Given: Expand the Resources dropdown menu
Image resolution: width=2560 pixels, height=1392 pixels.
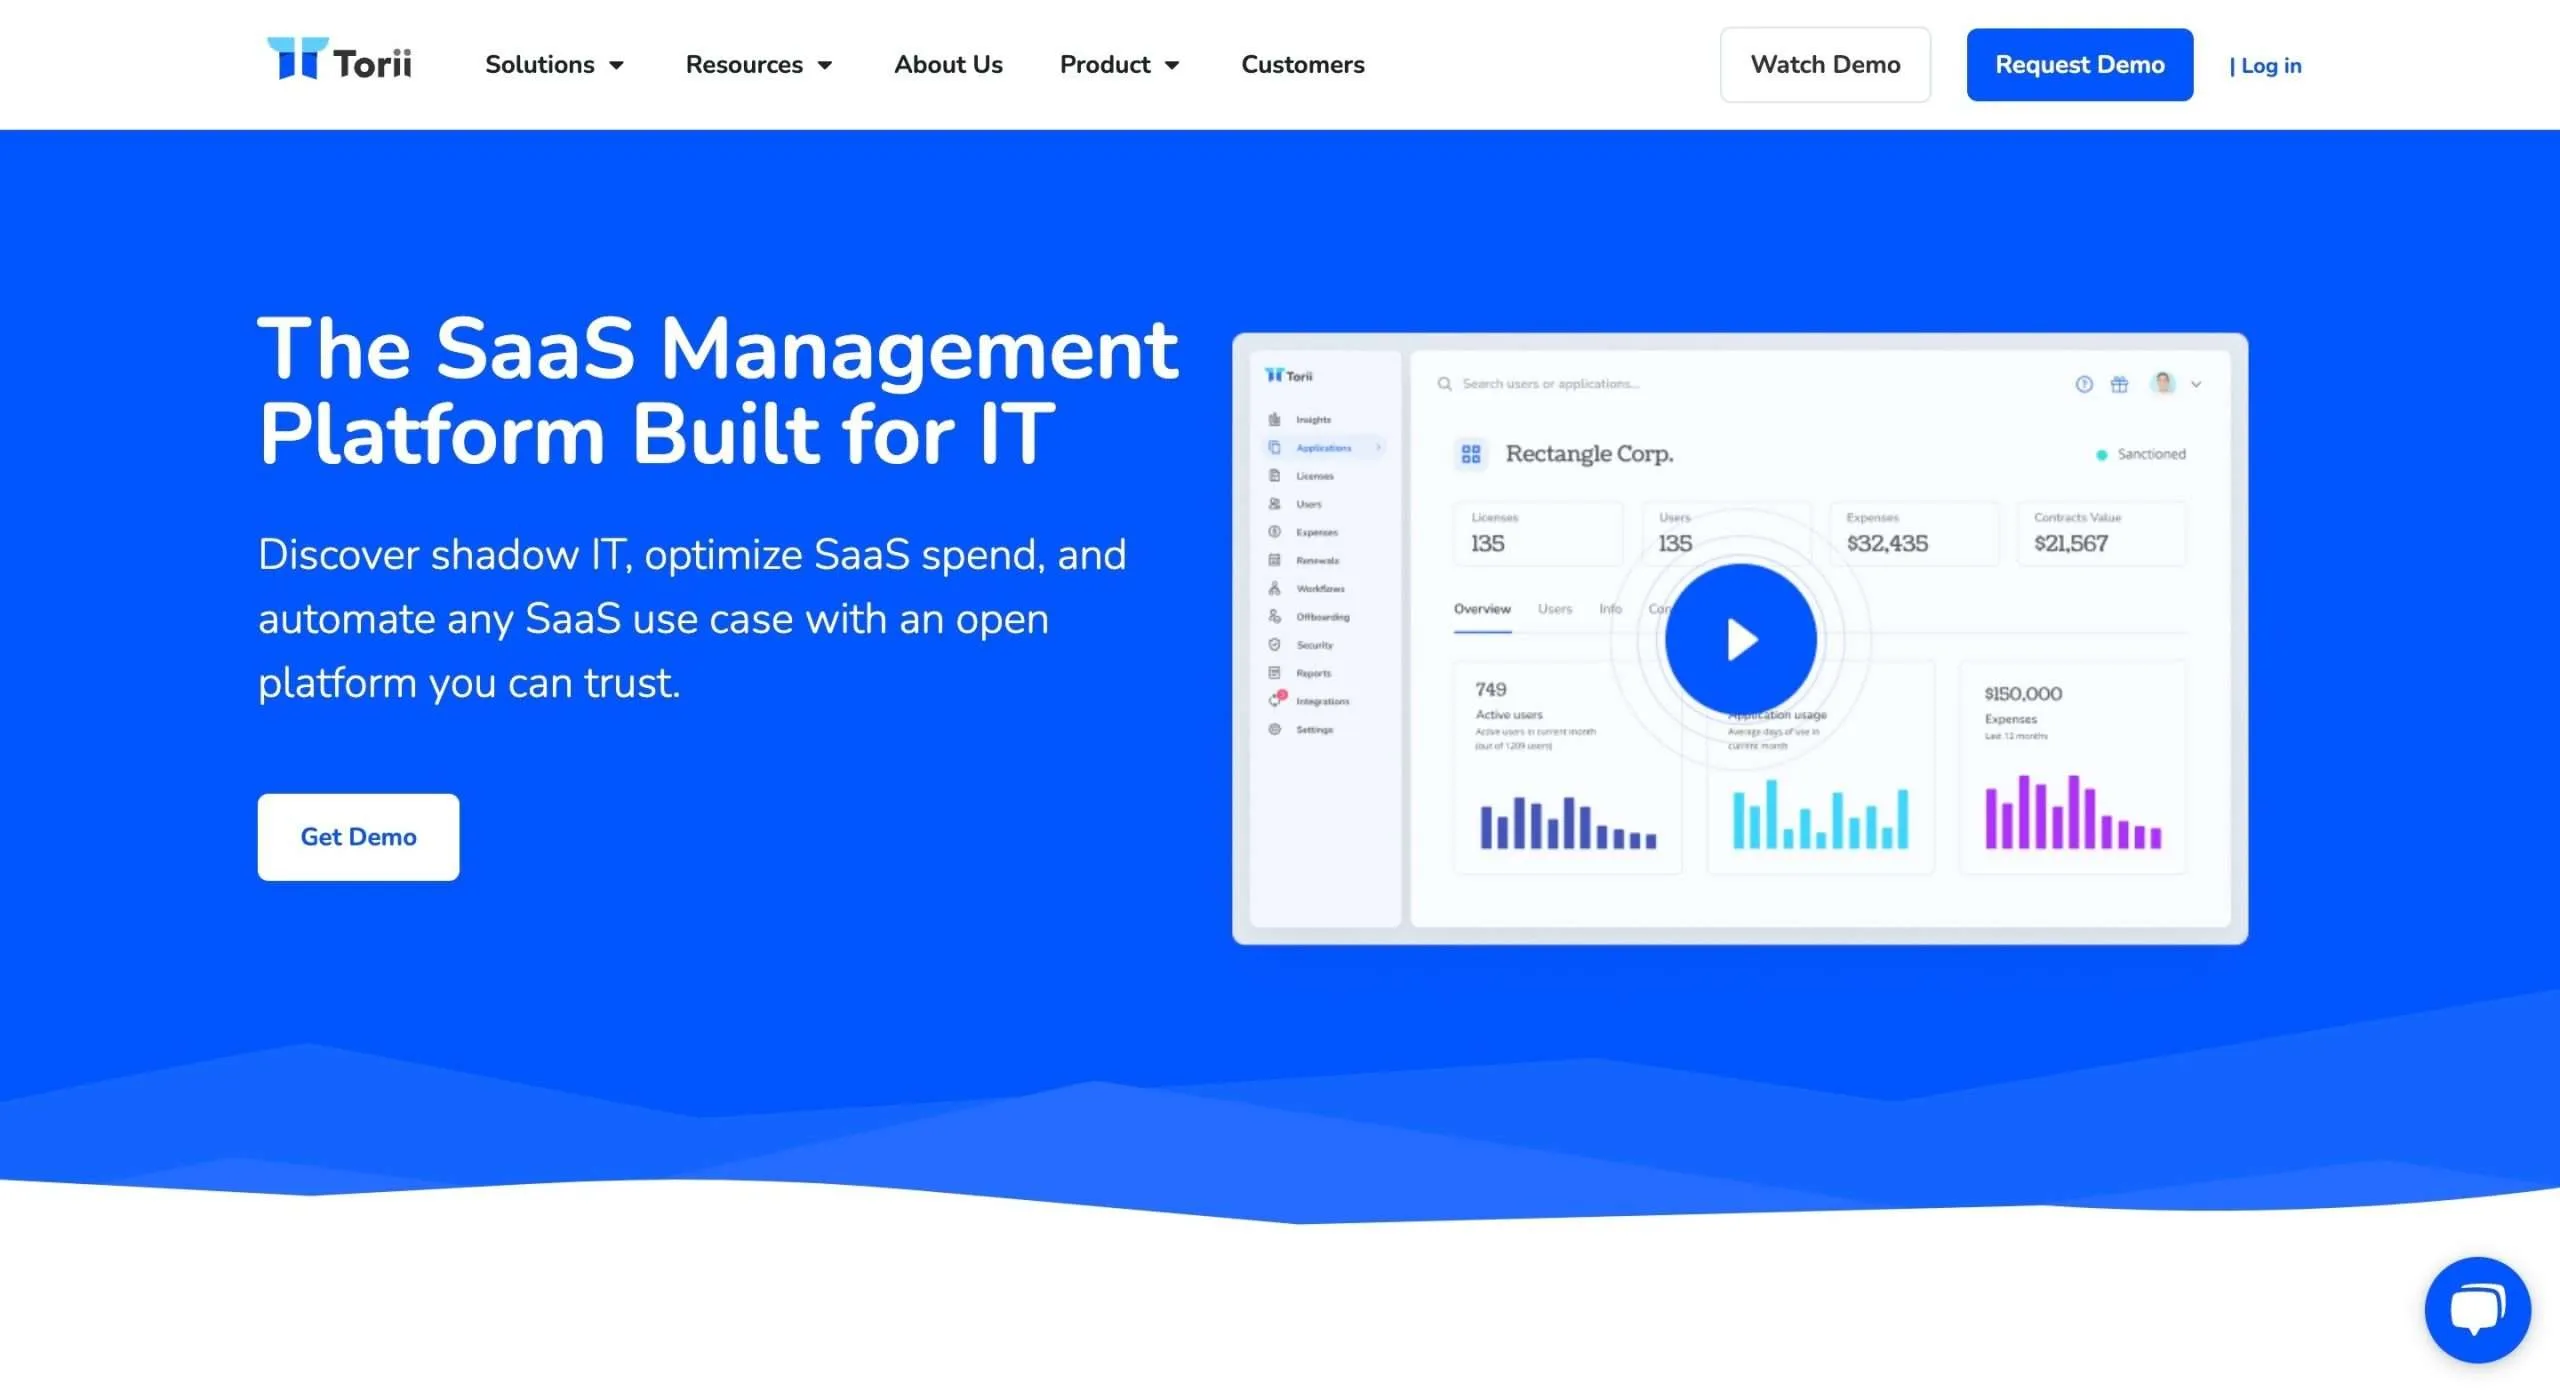Looking at the screenshot, I should 759,65.
